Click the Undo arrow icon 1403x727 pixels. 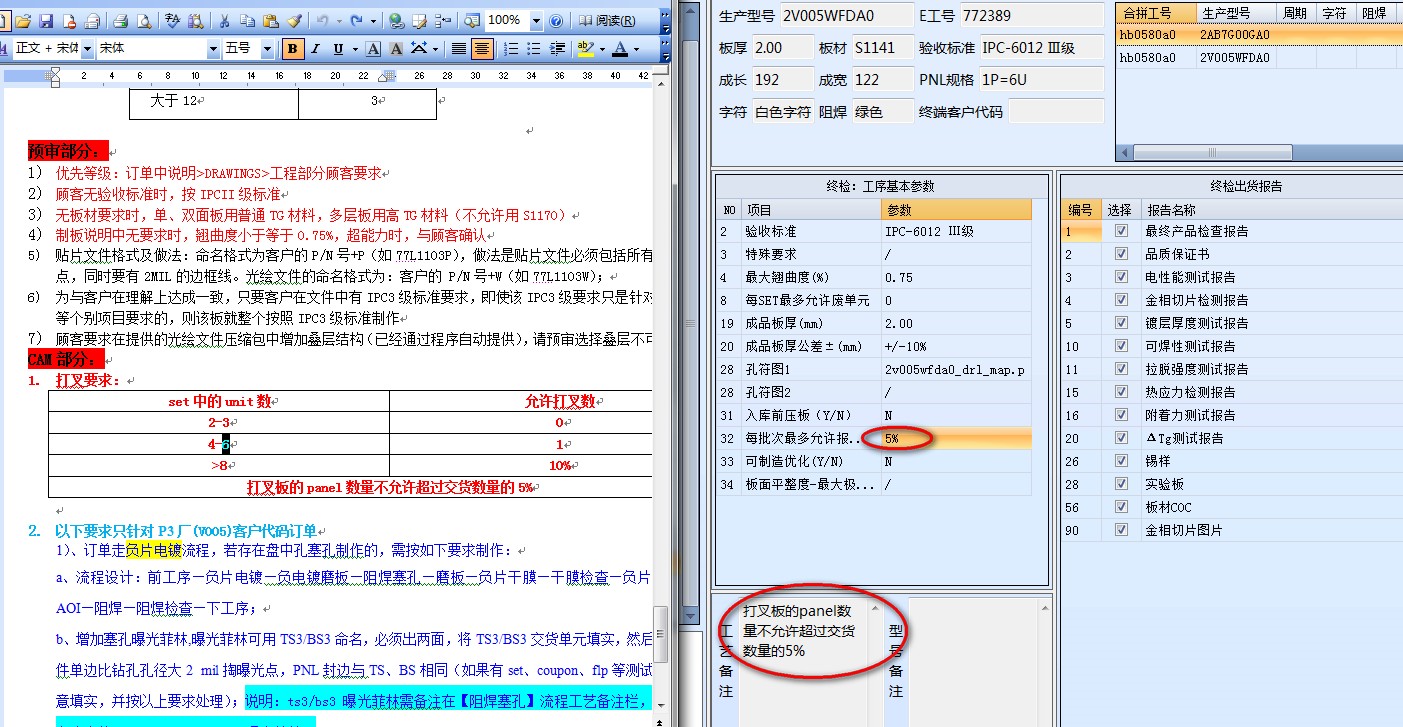click(322, 20)
